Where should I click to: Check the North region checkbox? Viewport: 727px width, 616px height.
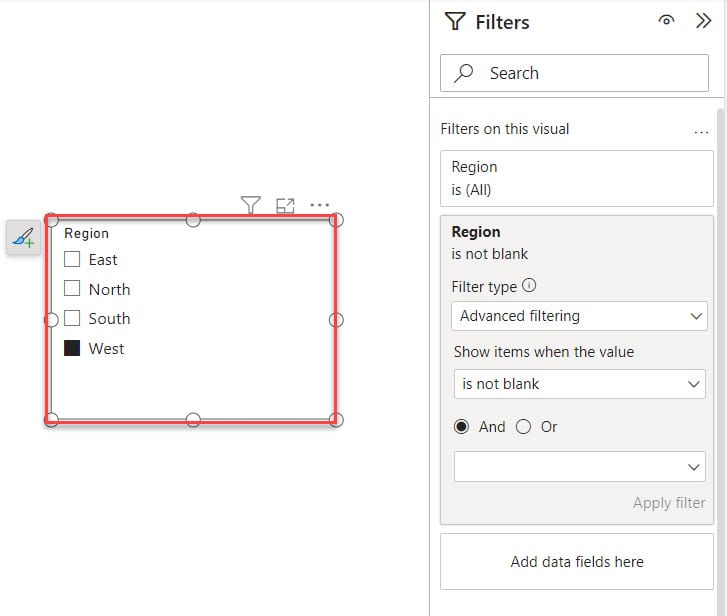click(x=72, y=288)
